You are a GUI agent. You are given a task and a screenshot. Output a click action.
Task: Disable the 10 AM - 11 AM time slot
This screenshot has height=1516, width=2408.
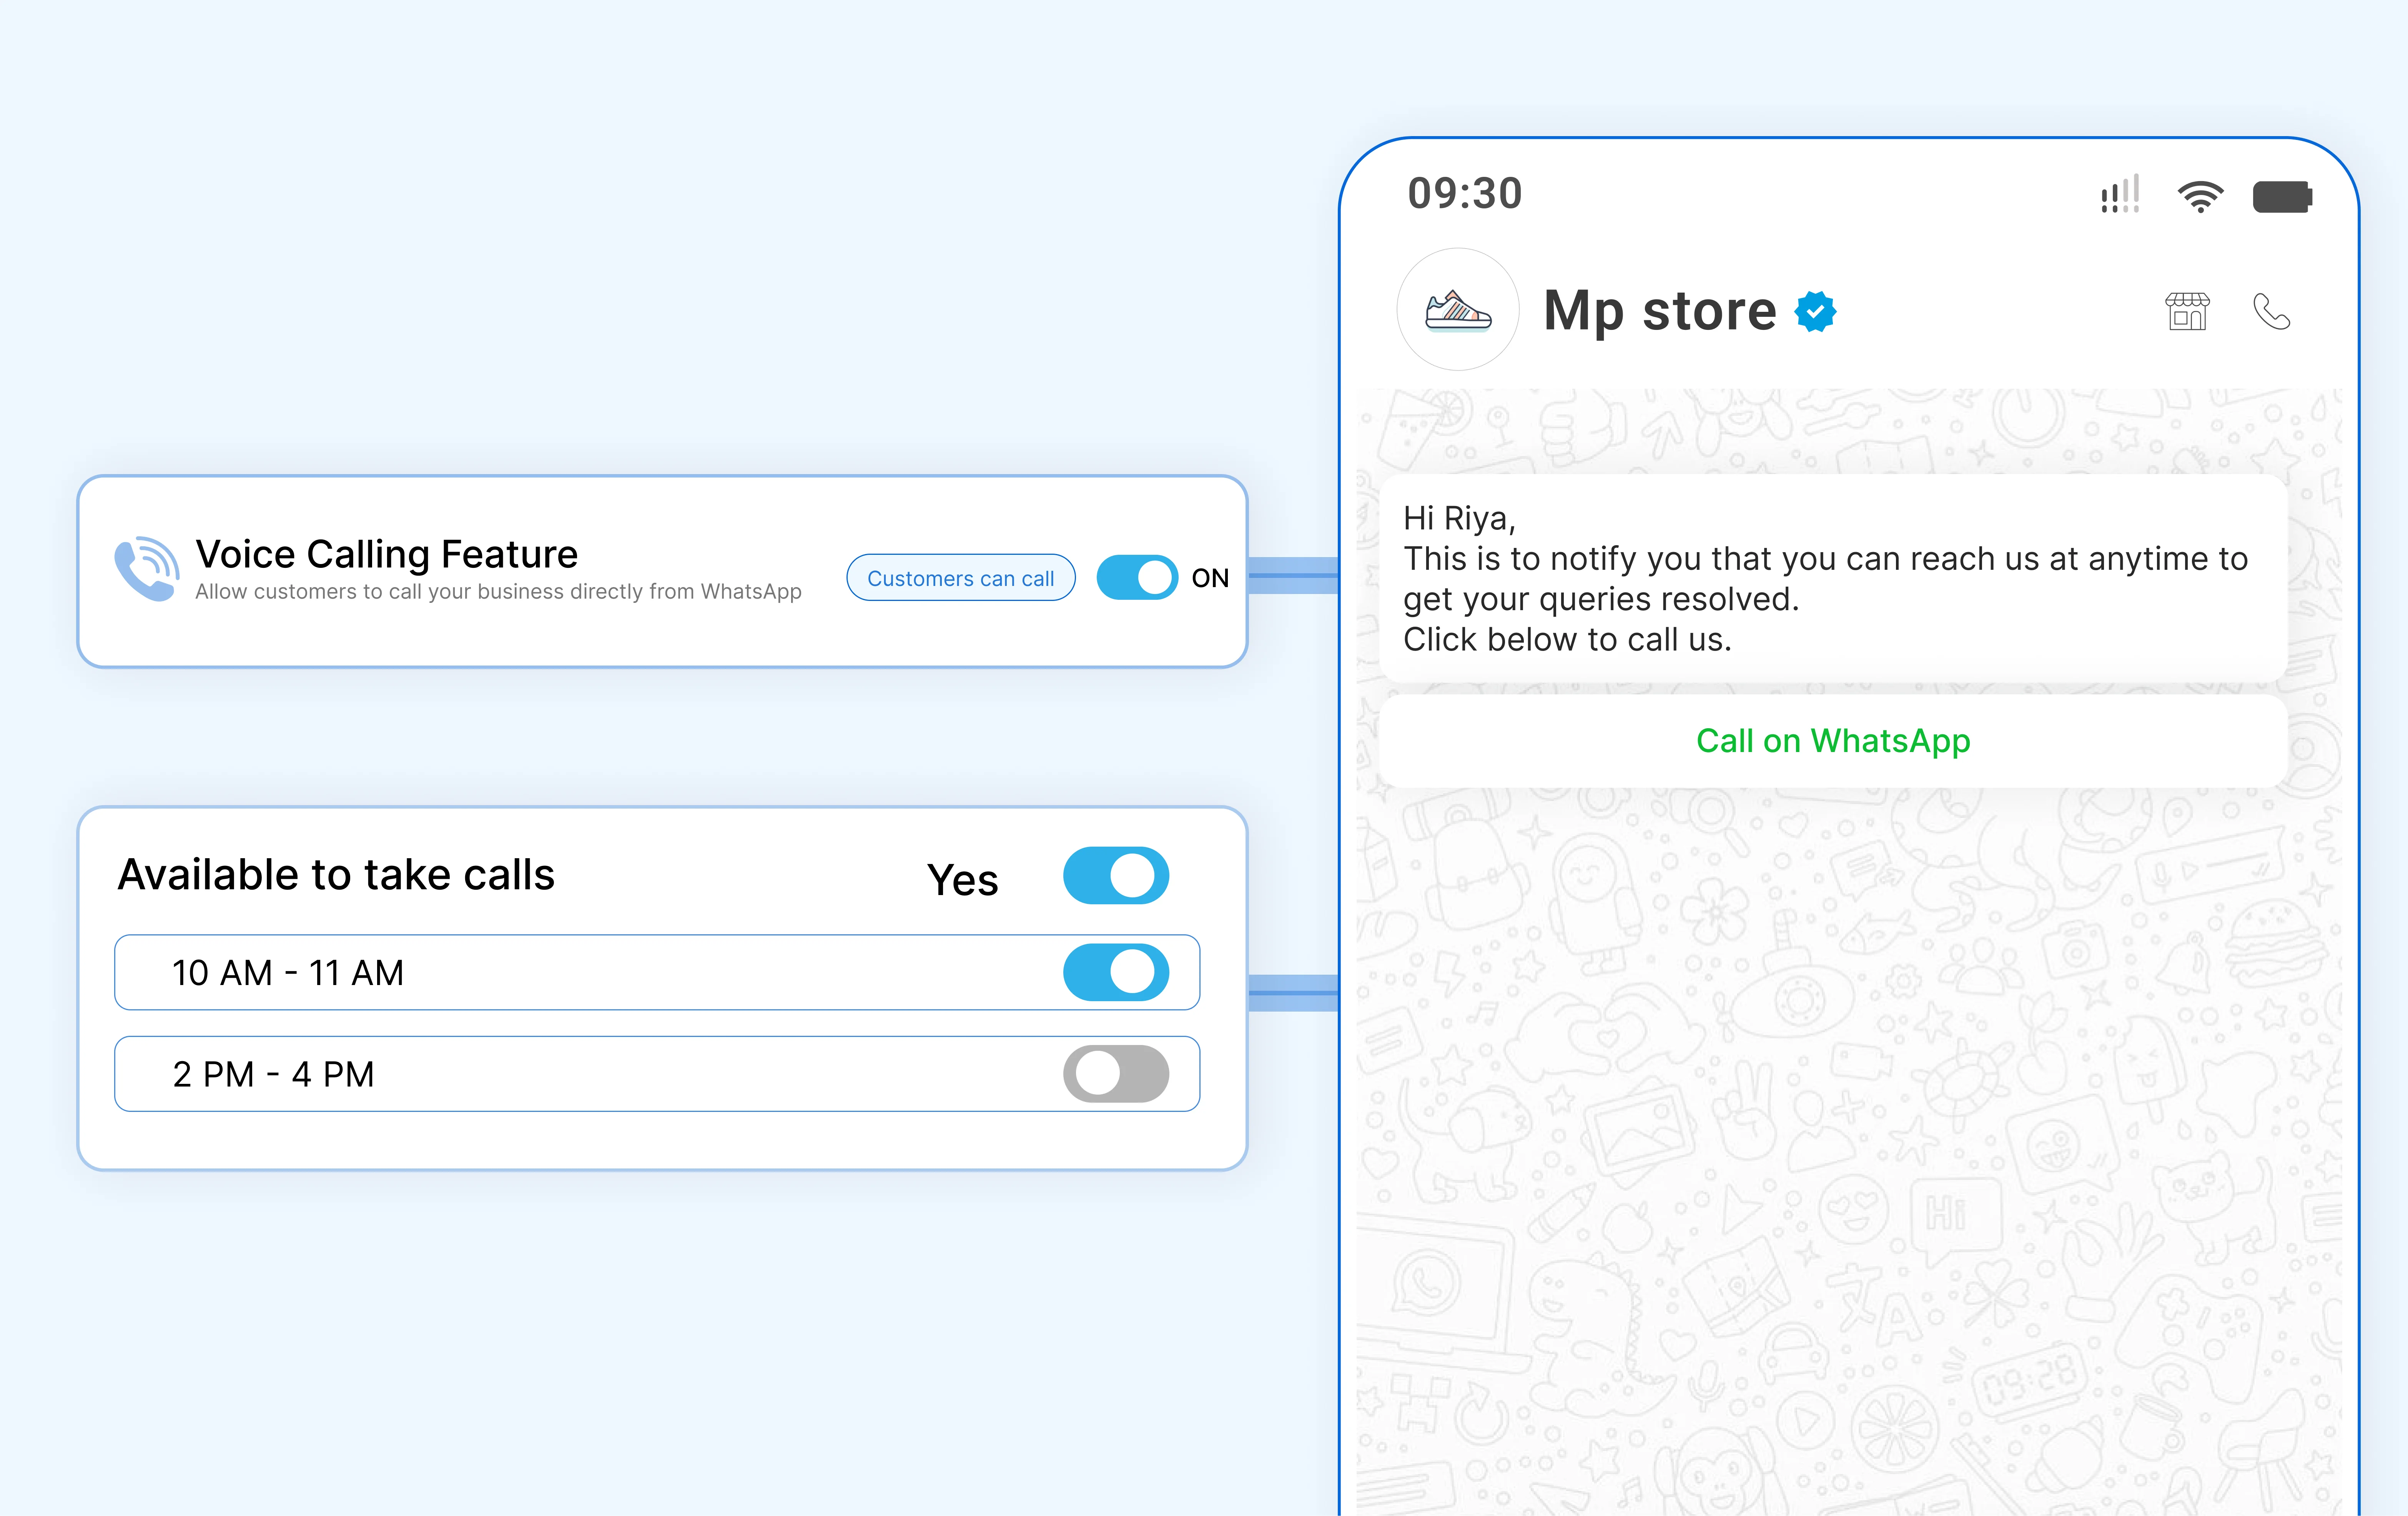click(1116, 972)
